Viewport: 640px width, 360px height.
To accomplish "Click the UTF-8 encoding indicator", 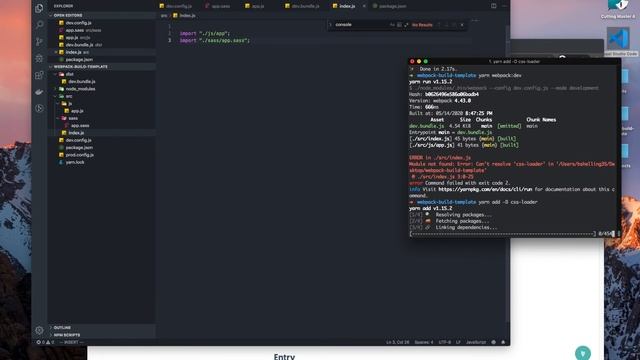I will pos(444,342).
